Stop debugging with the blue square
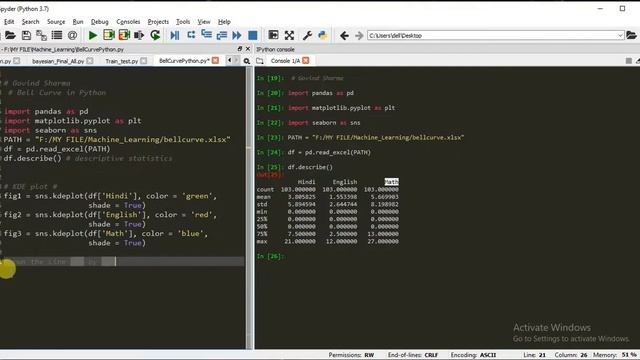Screen dimensions: 640x360 point(253,36)
